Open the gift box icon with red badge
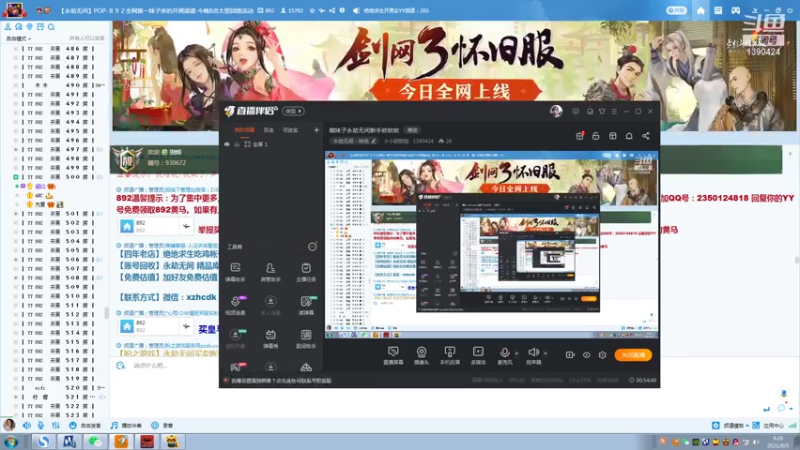This screenshot has height=450, width=800. click(580, 136)
